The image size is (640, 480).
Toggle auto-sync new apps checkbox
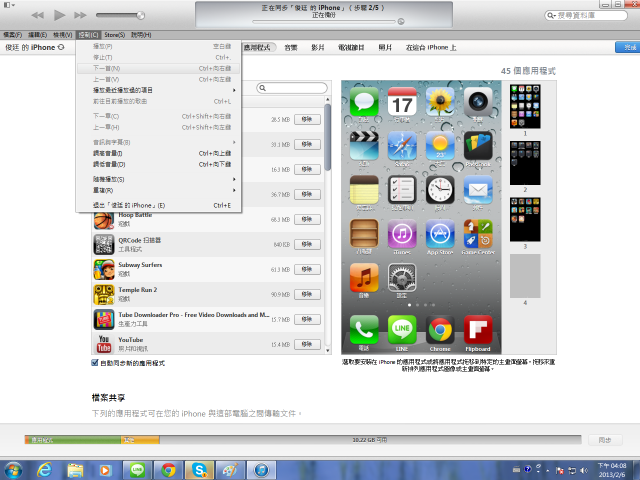(95, 362)
